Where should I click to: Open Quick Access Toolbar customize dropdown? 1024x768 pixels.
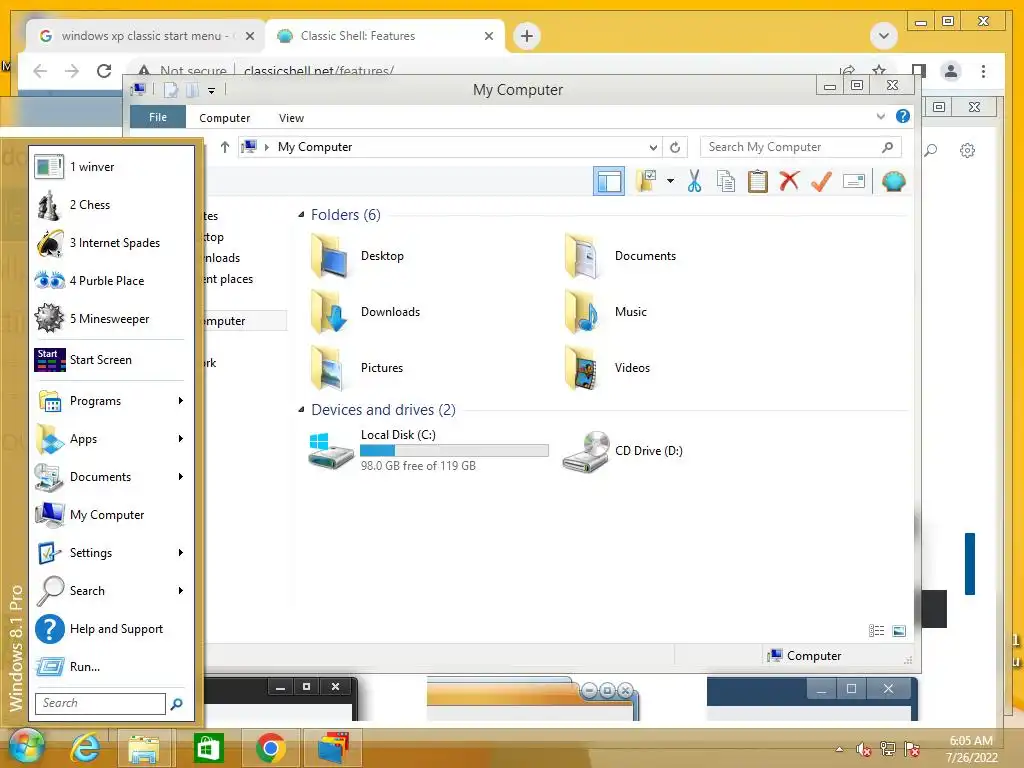click(x=212, y=91)
